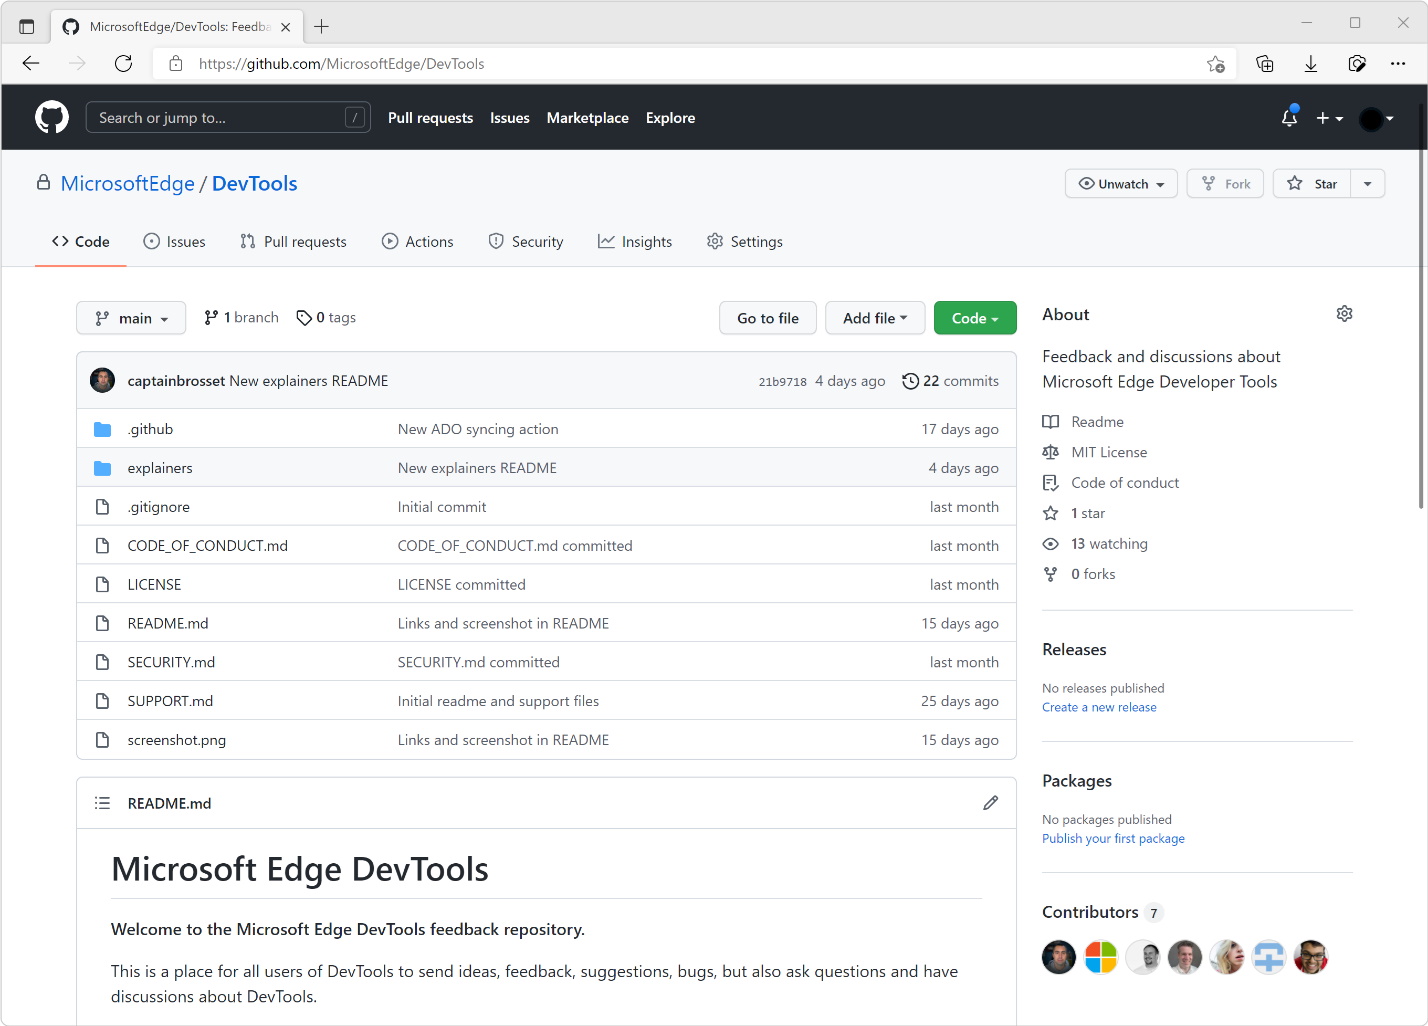Star the DevTools repository
Screen dimensions: 1428x1026
coord(1311,183)
